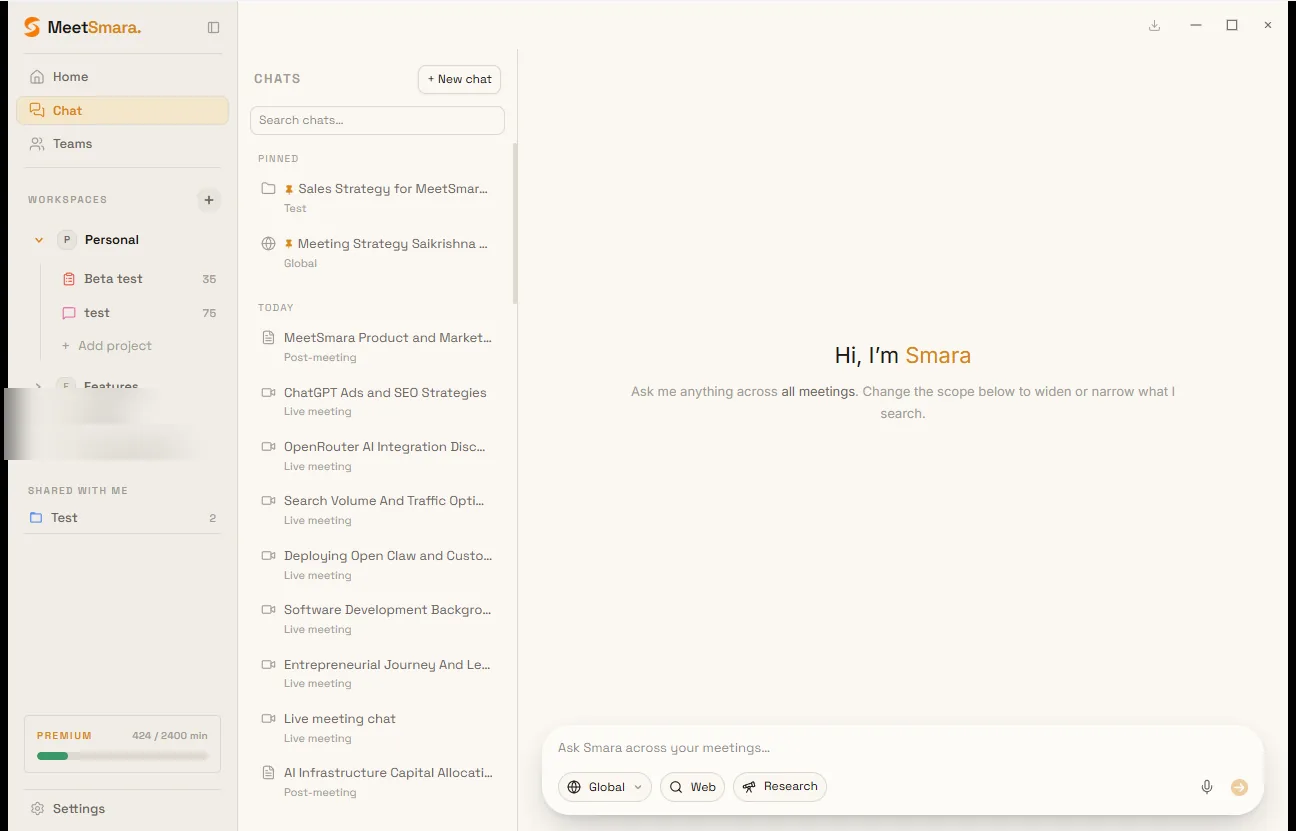Screen dimensions: 1296x831
Task: Go to Home in sidebar
Action: [122, 77]
